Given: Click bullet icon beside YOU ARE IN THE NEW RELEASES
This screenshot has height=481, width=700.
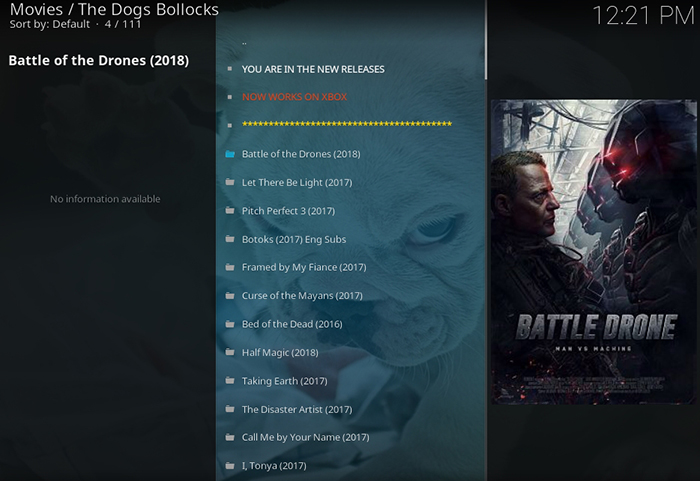Looking at the screenshot, I should 230,69.
